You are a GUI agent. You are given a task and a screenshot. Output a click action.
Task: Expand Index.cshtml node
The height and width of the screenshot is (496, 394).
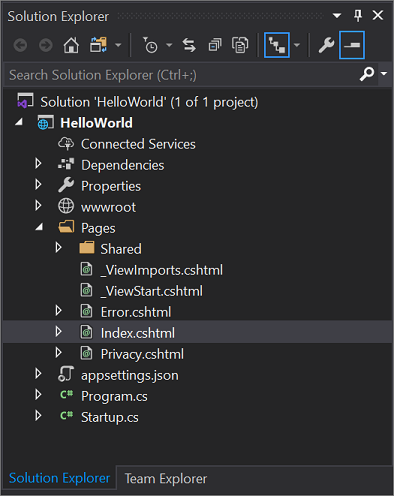tap(59, 331)
